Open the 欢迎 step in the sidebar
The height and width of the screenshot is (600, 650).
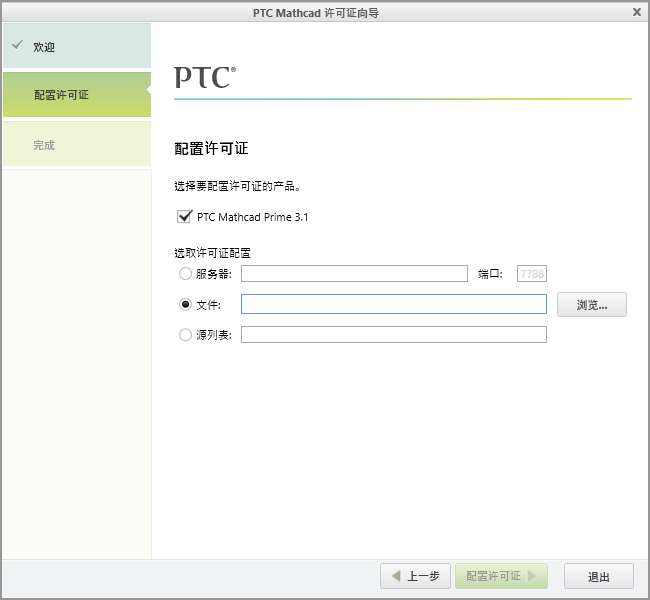click(77, 46)
